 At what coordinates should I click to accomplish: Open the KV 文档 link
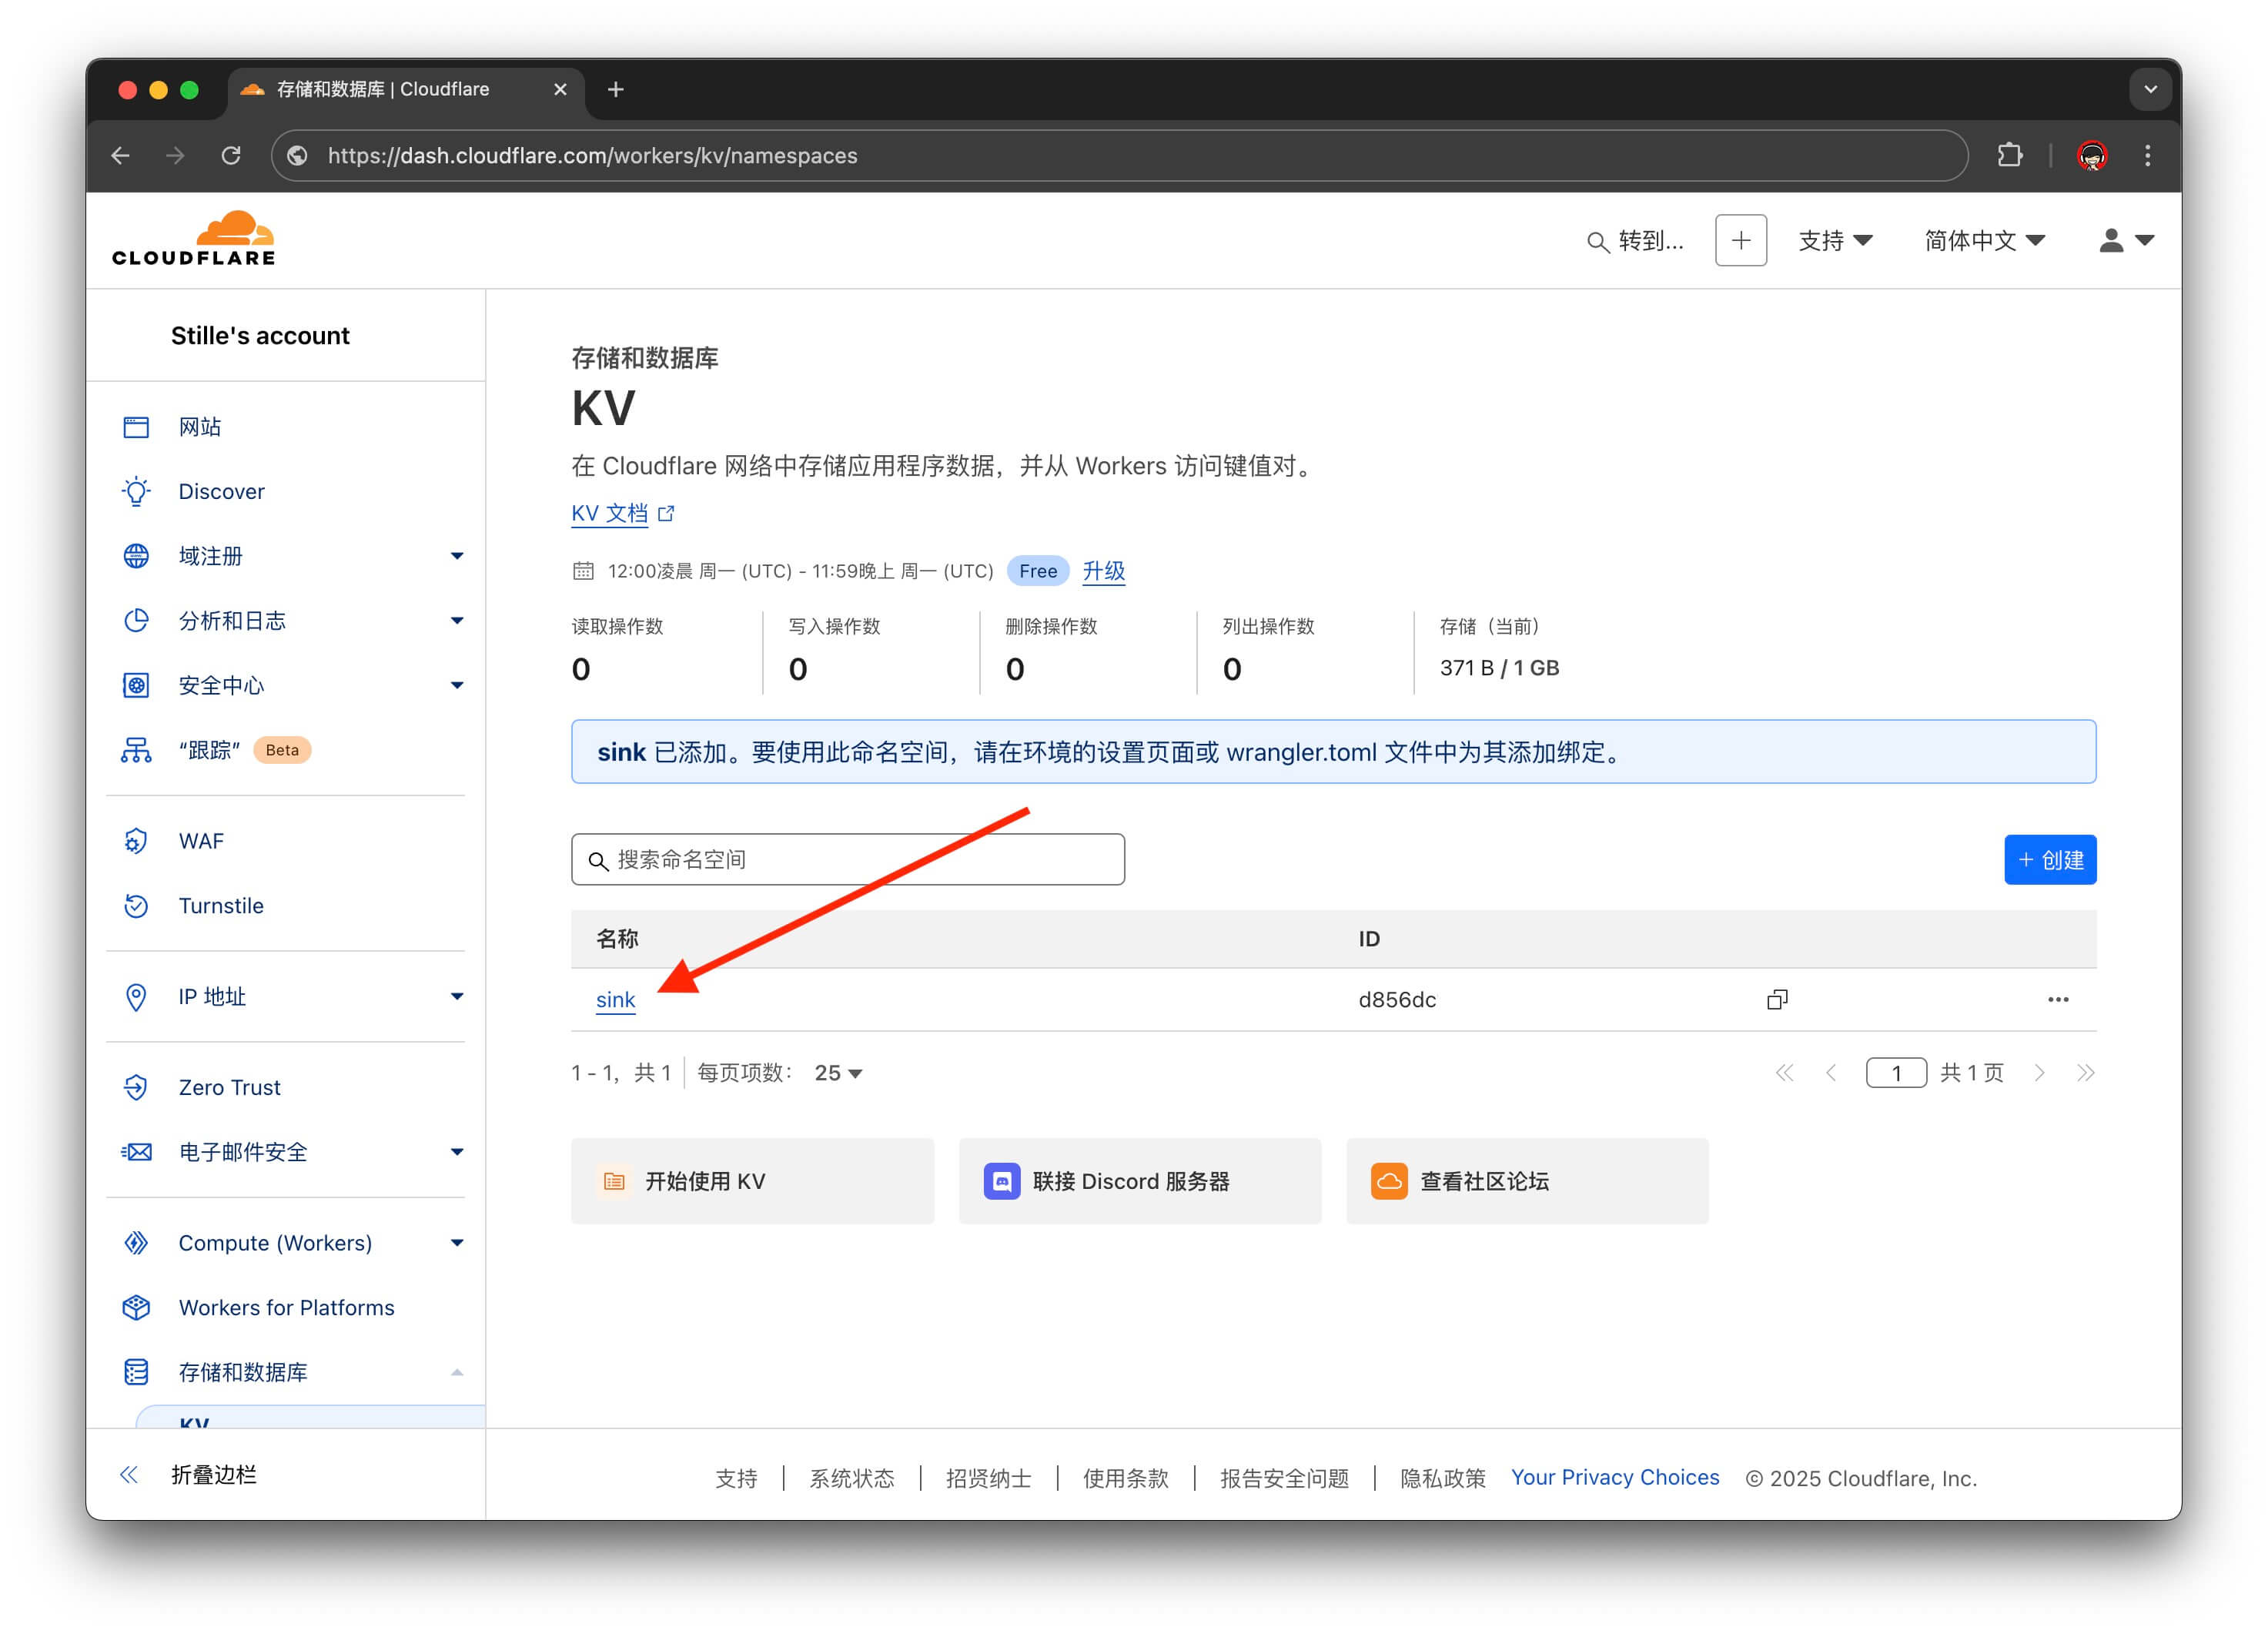(x=622, y=513)
